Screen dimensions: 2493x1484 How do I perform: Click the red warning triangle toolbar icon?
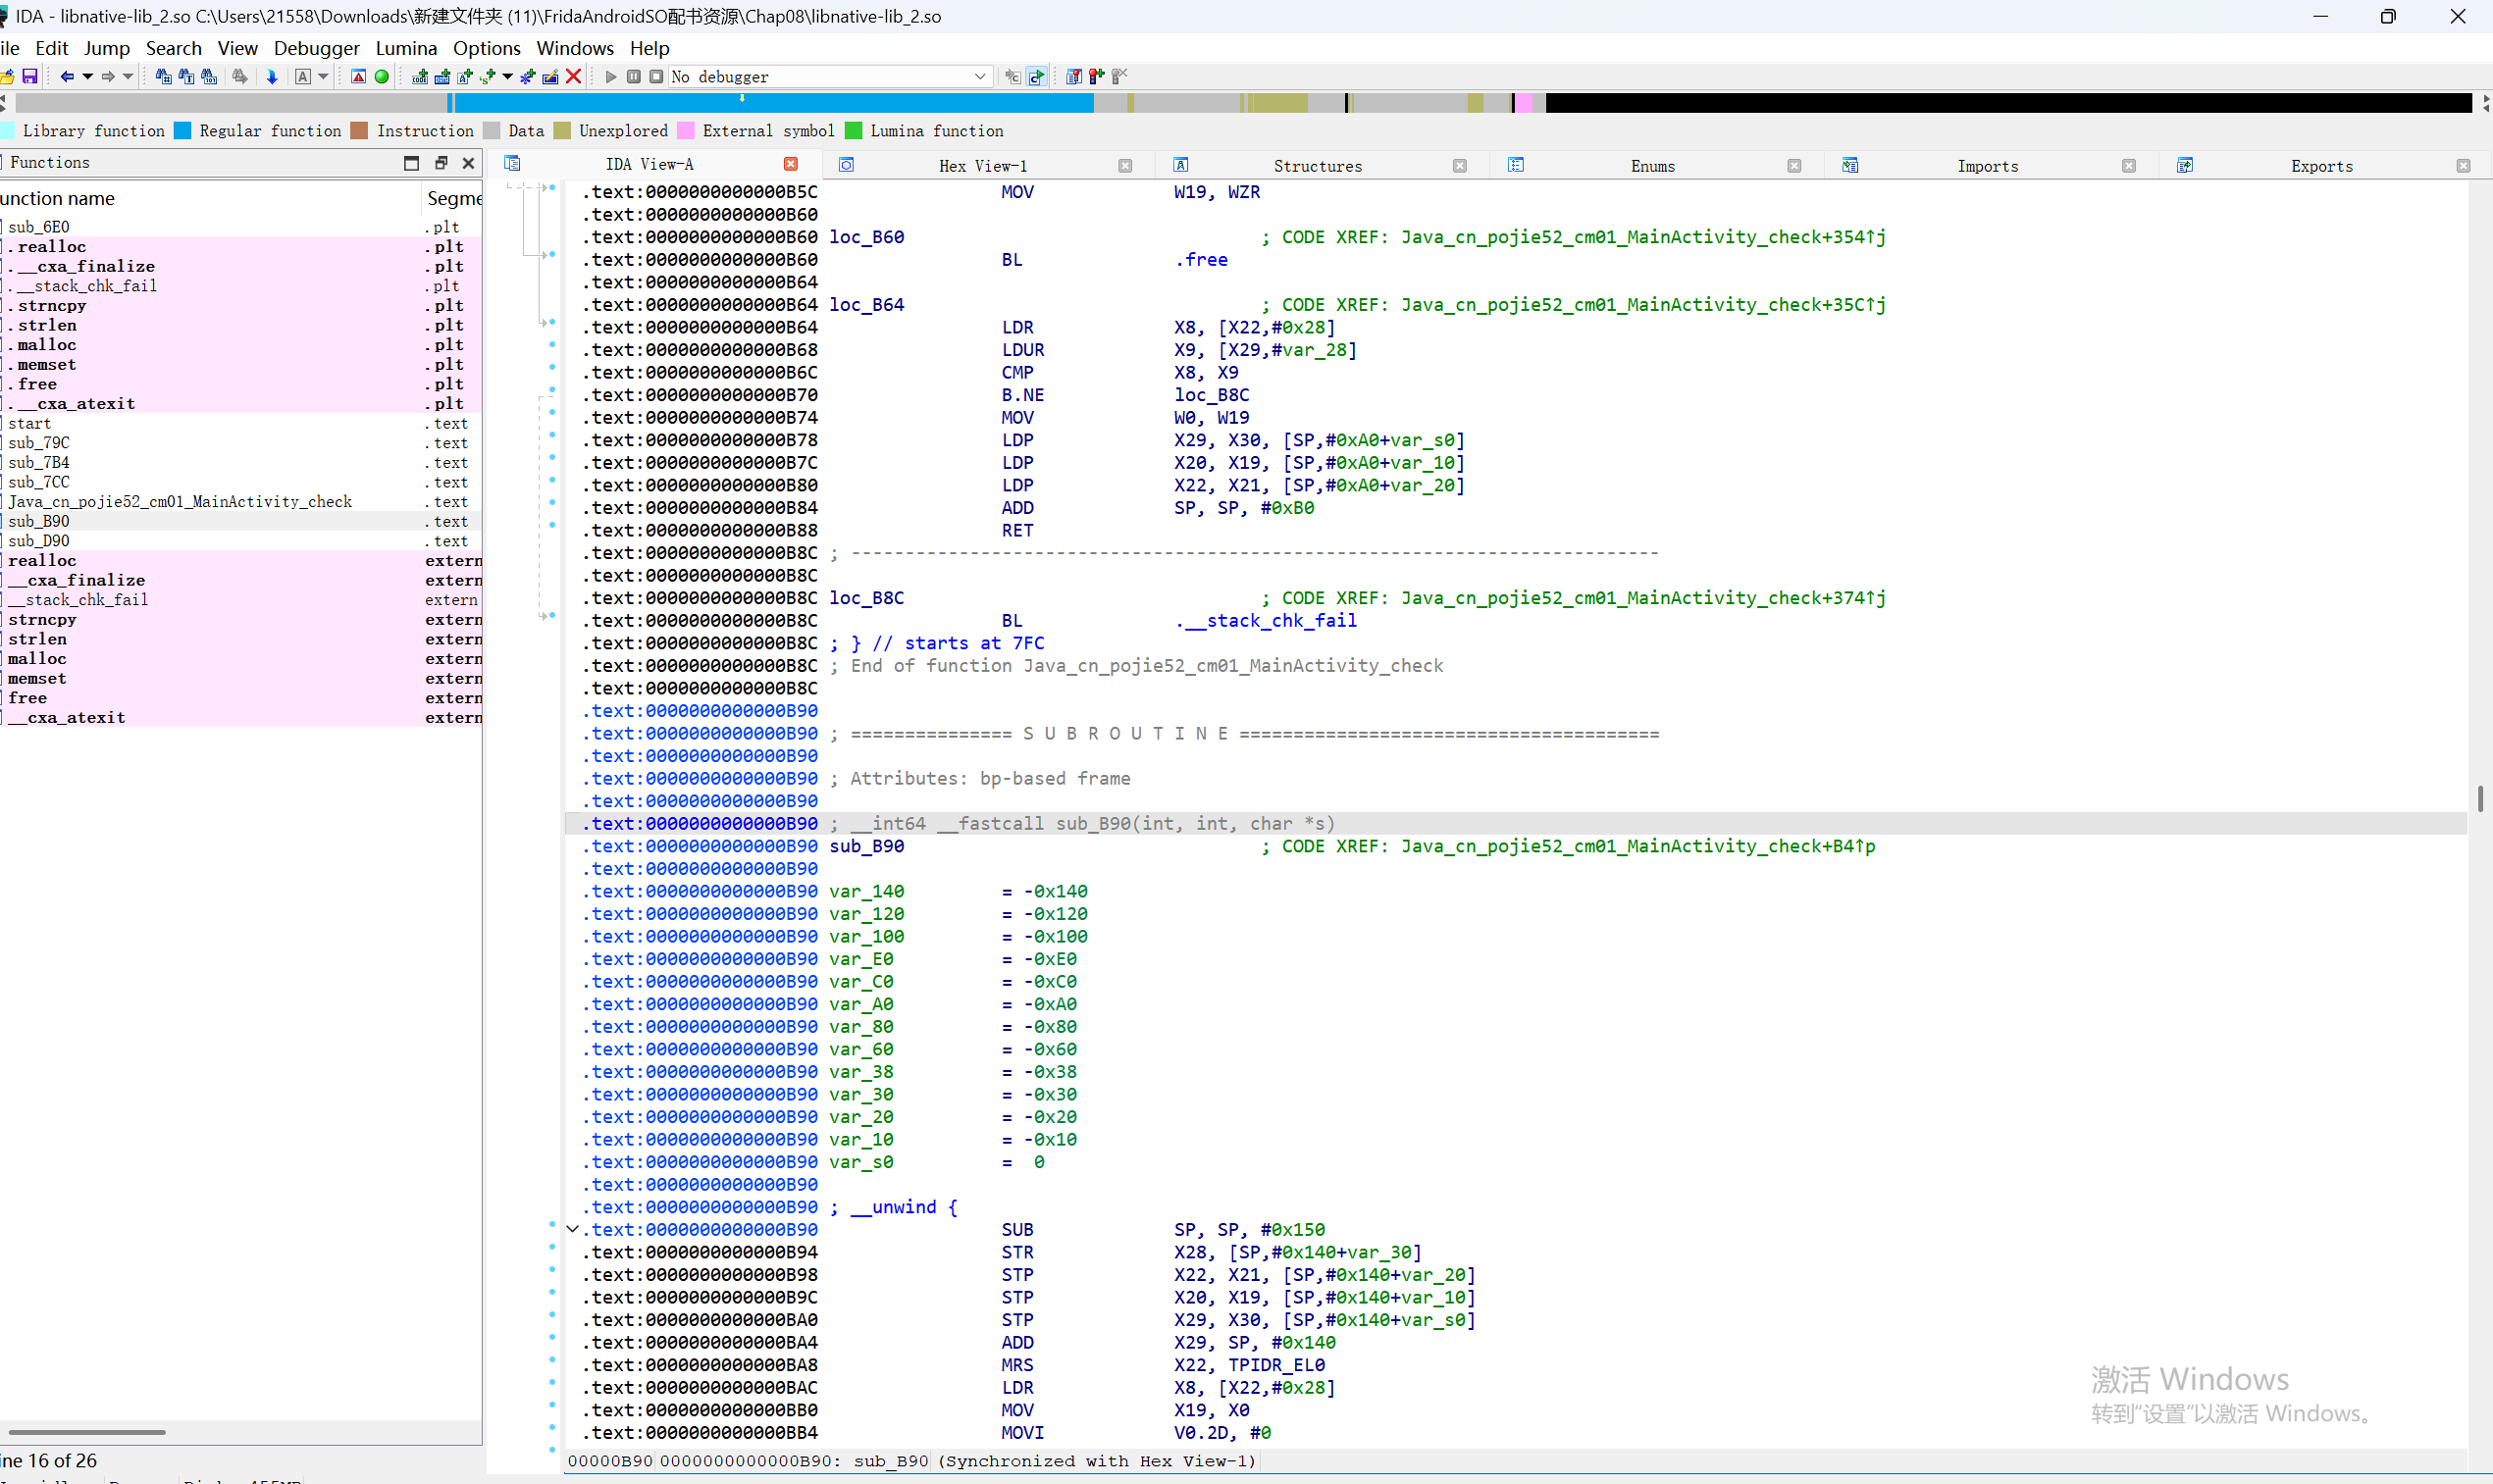[358, 76]
